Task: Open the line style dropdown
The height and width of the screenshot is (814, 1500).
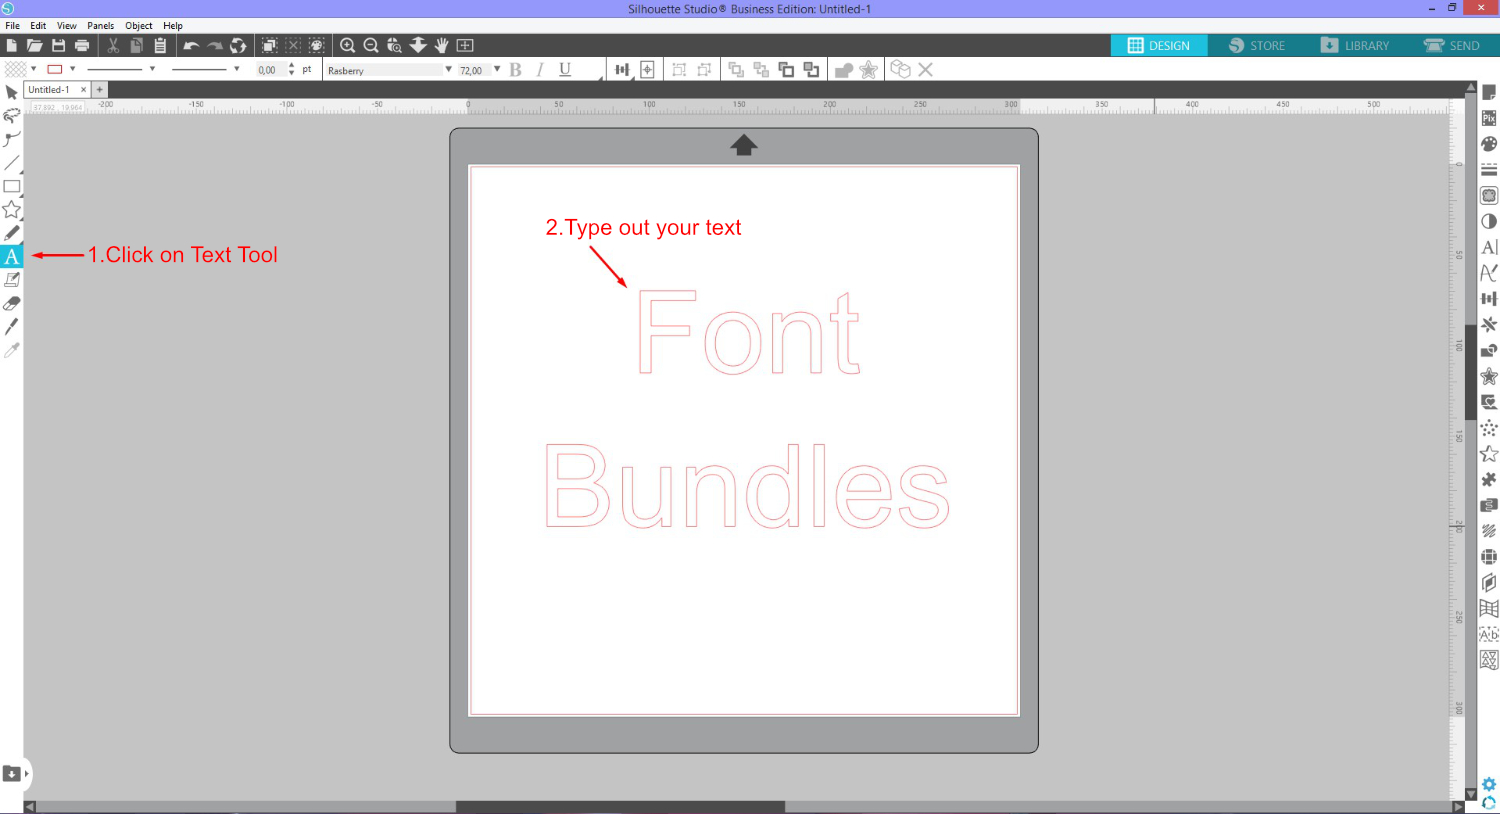Action: pos(152,69)
